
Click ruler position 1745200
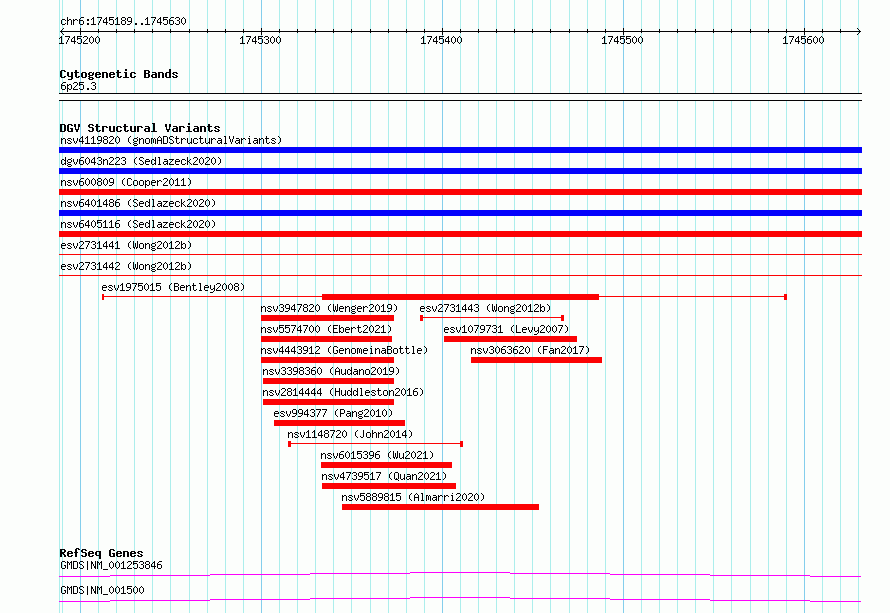(79, 40)
